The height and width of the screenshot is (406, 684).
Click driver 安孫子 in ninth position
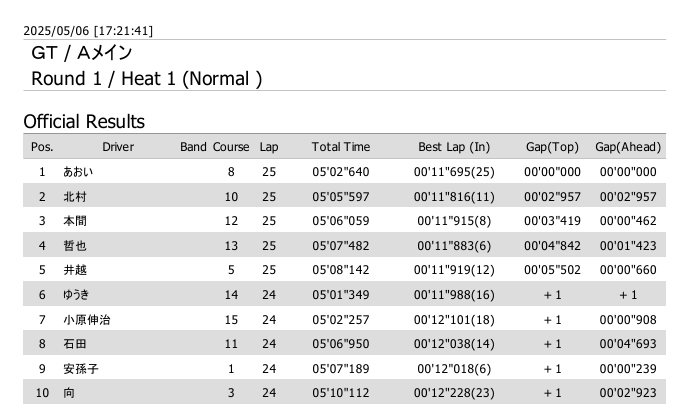[80, 369]
